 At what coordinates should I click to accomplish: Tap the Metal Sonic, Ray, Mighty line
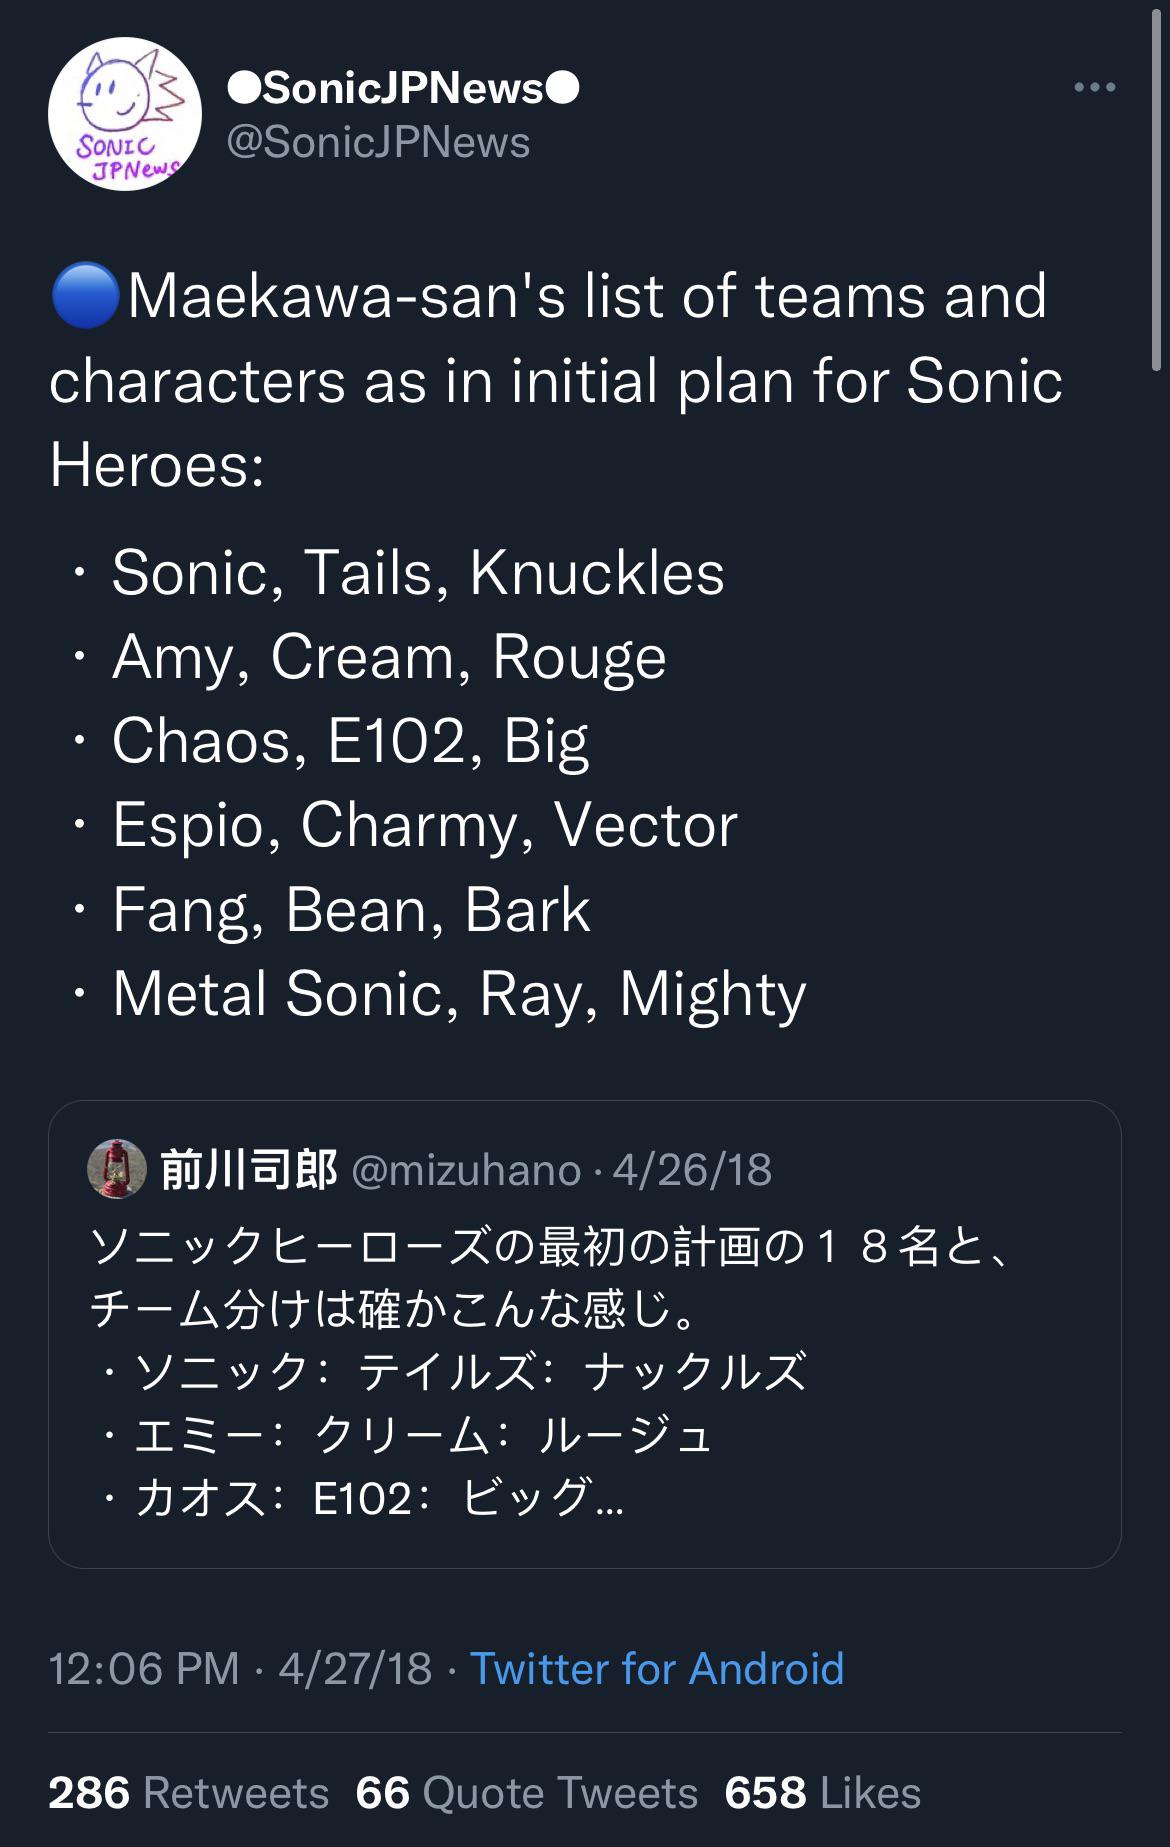pos(459,994)
